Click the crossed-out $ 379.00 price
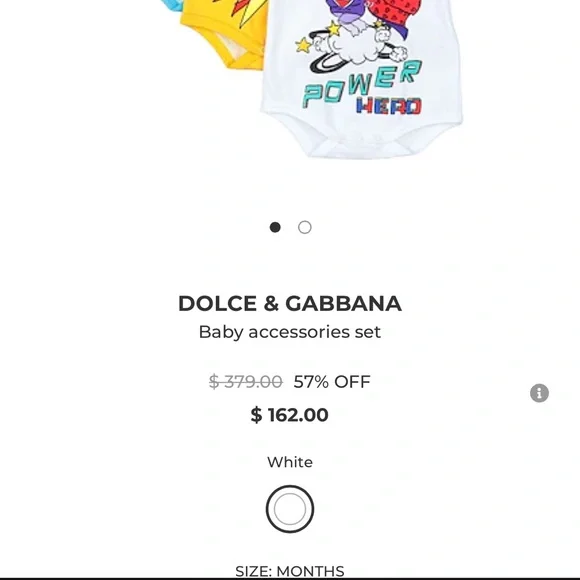This screenshot has height=580, width=580. point(246,381)
